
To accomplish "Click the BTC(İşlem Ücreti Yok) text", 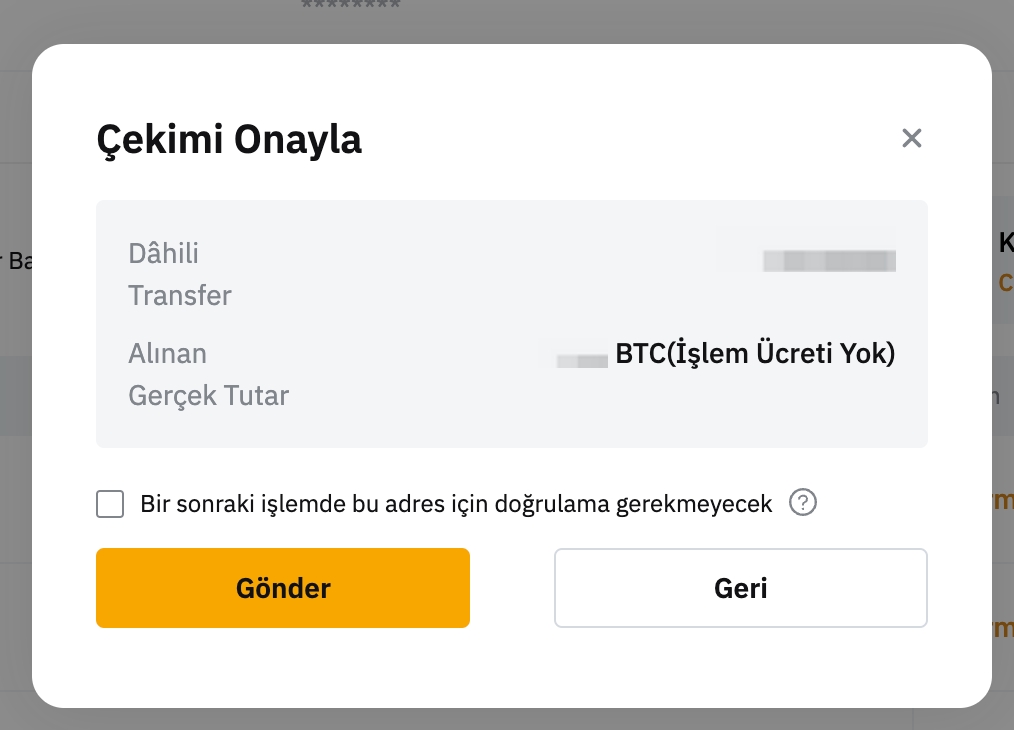I will [x=755, y=354].
